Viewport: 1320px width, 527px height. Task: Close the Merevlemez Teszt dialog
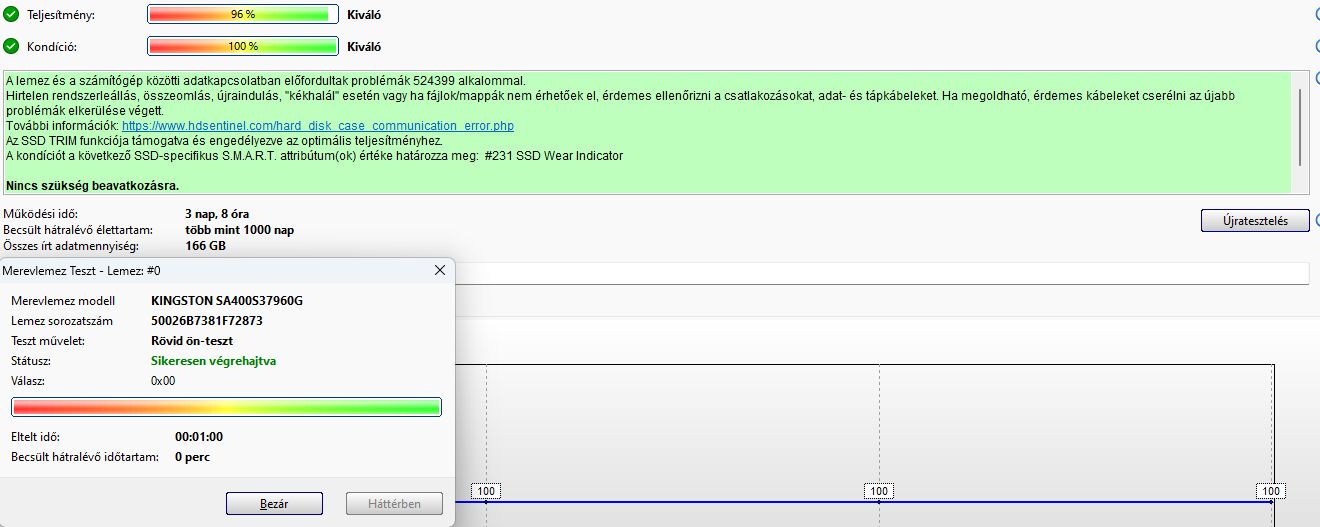(439, 270)
